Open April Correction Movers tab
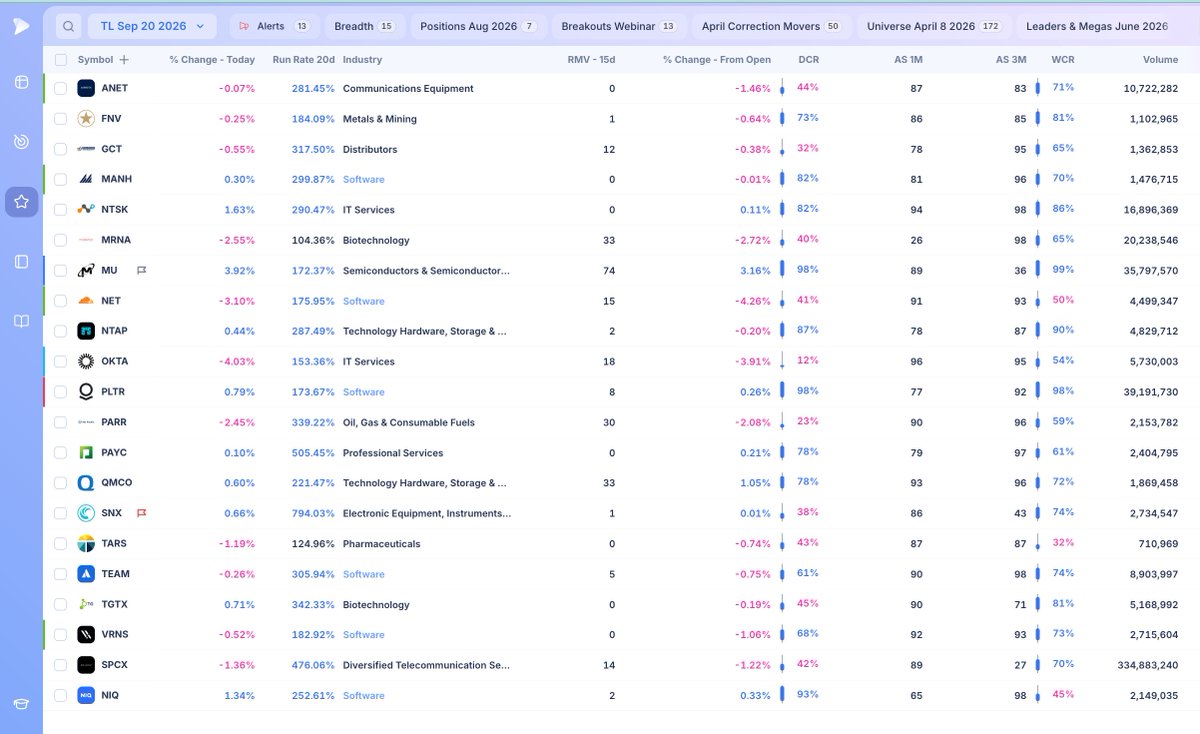Image resolution: width=1200 pixels, height=734 pixels. tap(771, 26)
